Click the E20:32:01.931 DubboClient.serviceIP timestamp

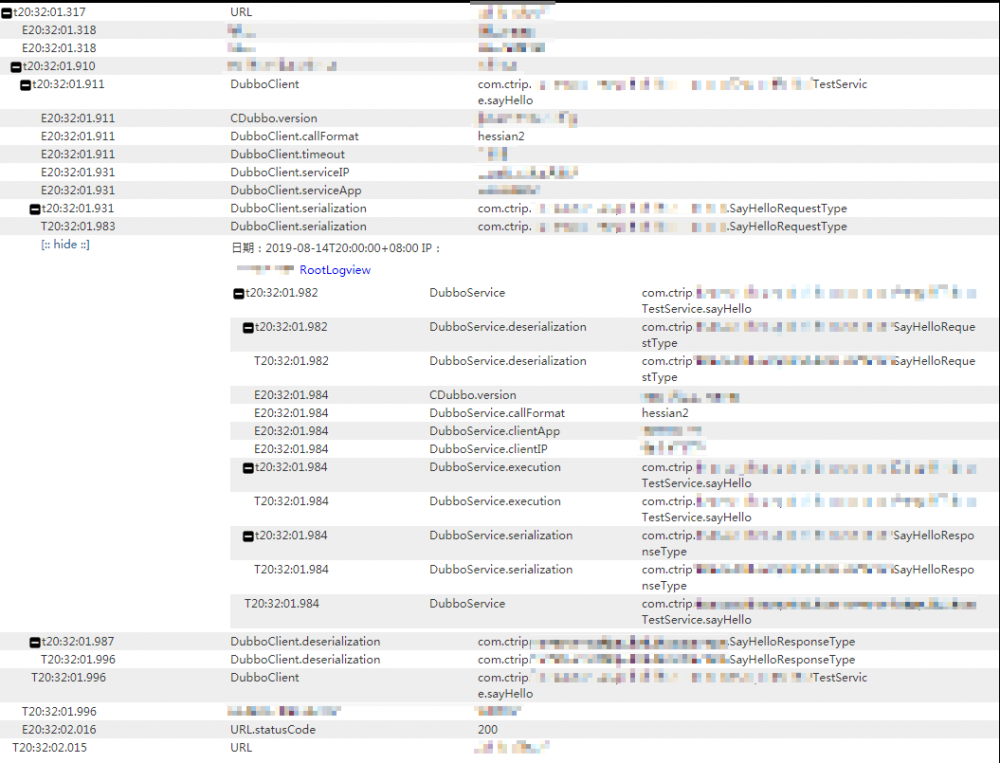[x=78, y=172]
